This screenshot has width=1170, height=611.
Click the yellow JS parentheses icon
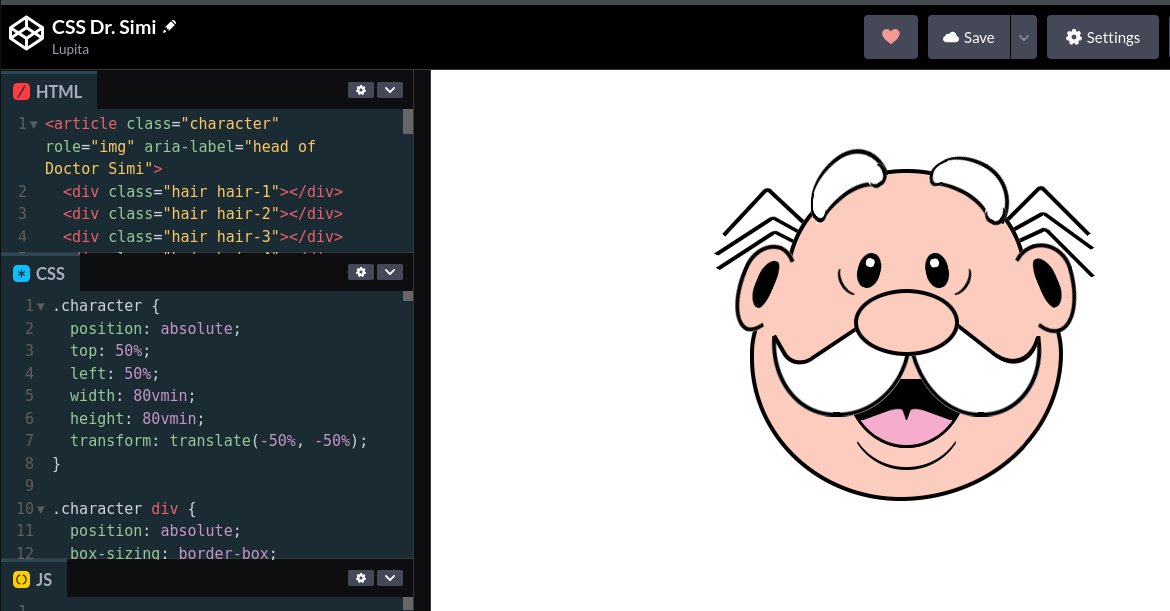pos(22,580)
